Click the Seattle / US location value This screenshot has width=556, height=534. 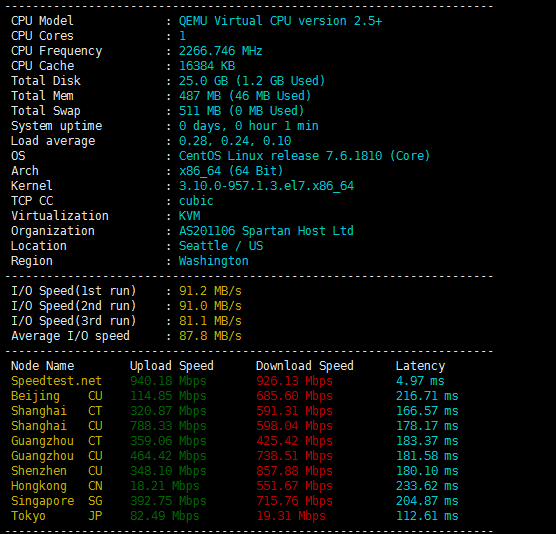[221, 246]
